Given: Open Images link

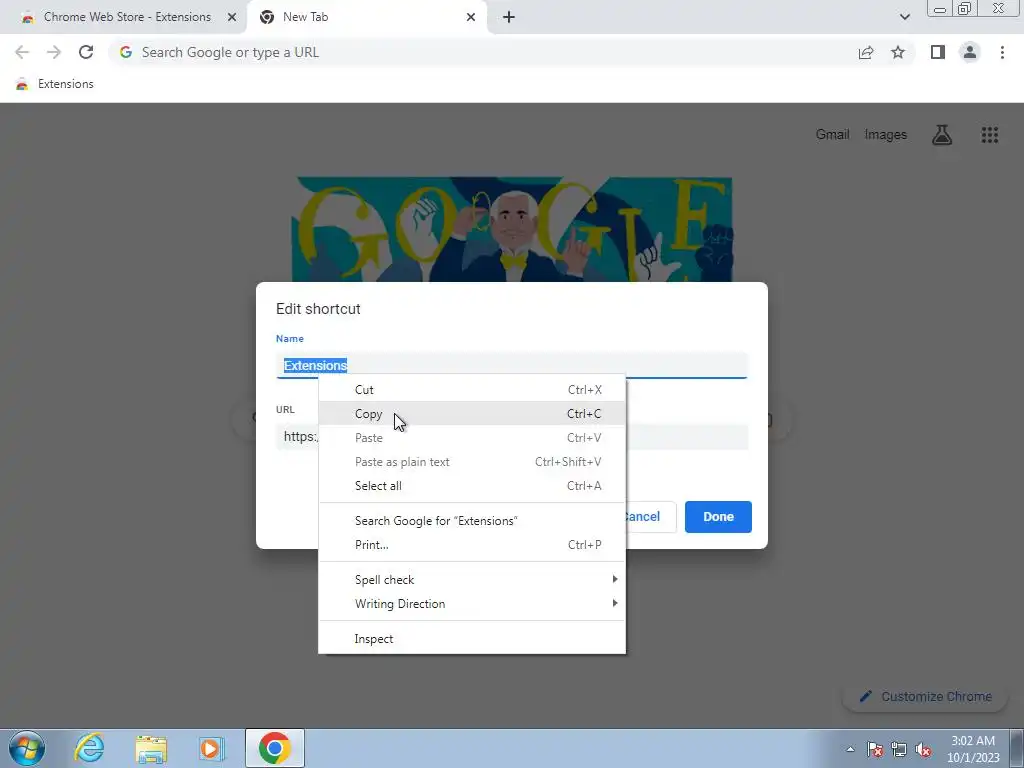Looking at the screenshot, I should coord(886,135).
